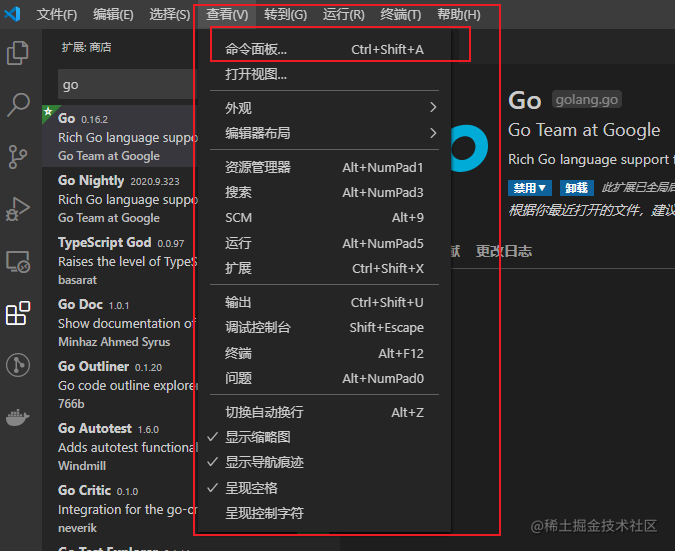Expand the 编辑器布局 submenu
The image size is (675, 551).
pos(324,133)
